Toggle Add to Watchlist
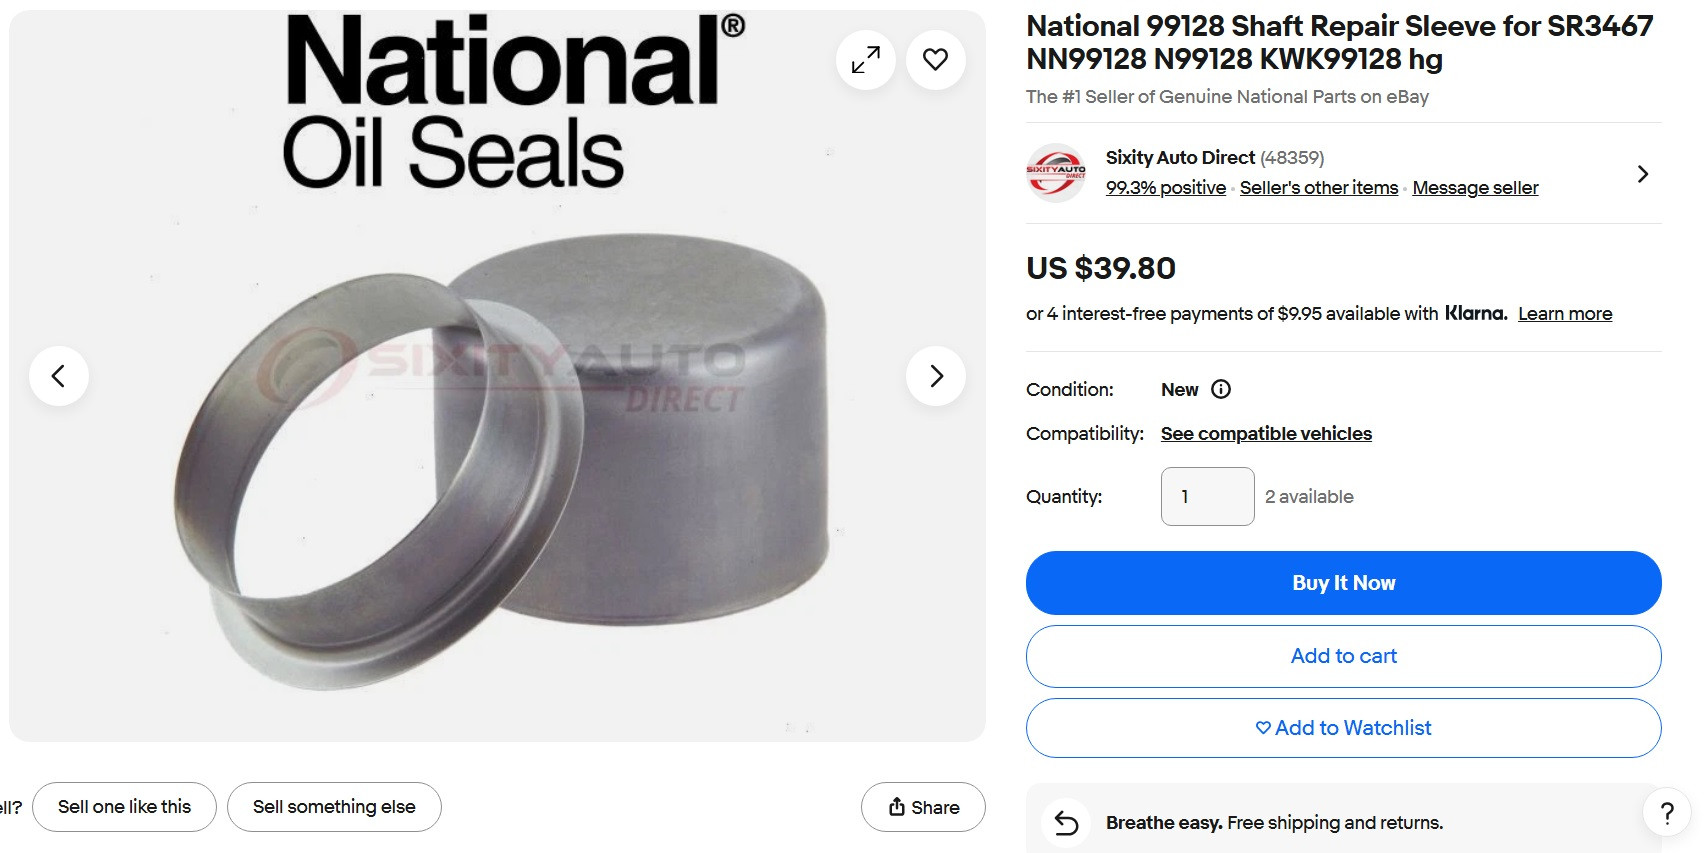The width and height of the screenshot is (1705, 853). point(1343,727)
